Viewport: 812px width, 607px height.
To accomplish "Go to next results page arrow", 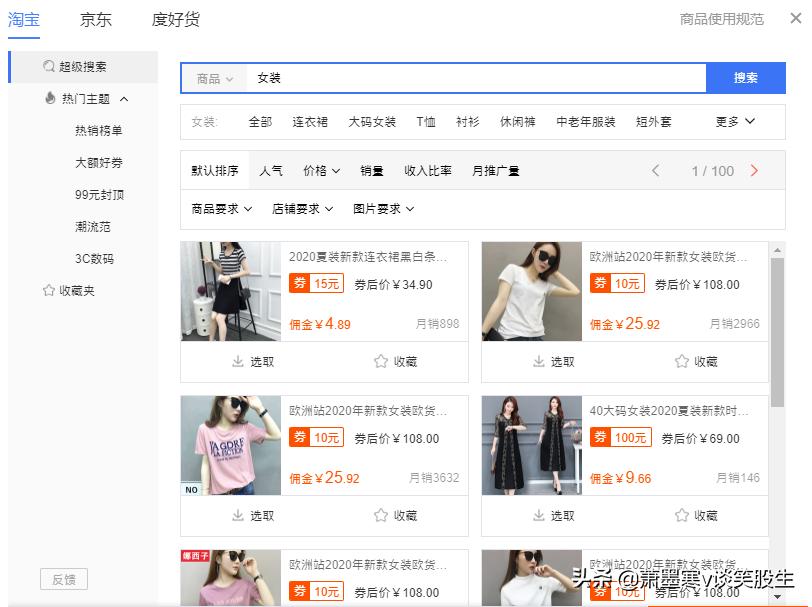I will coord(754,170).
